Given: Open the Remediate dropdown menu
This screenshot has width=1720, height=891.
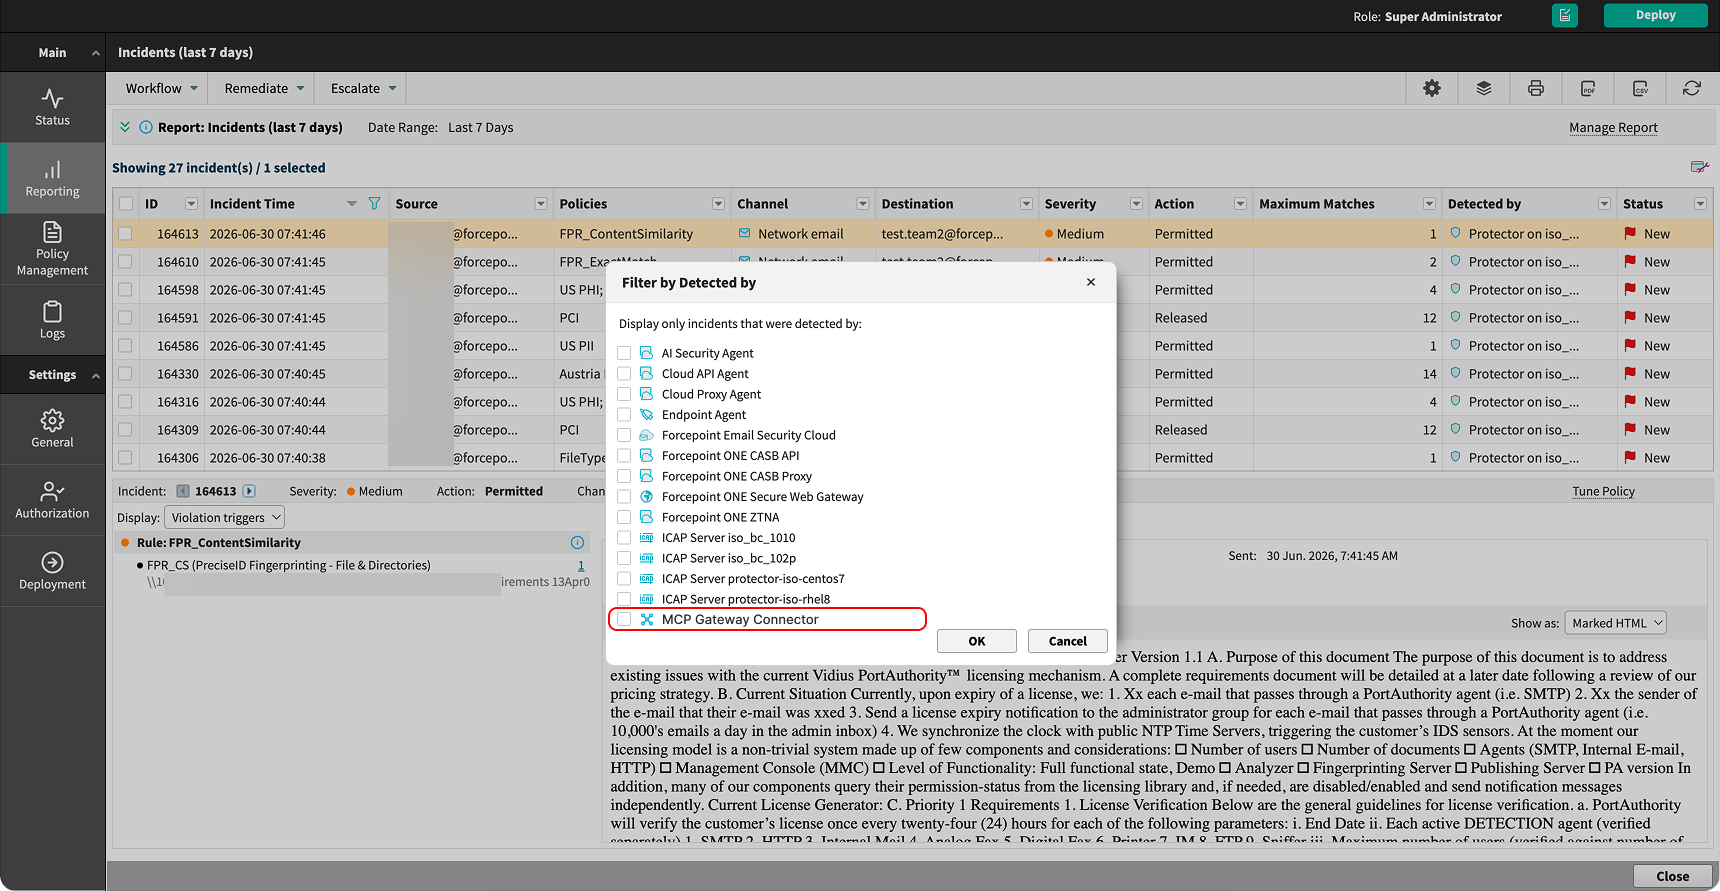Looking at the screenshot, I should coord(264,88).
